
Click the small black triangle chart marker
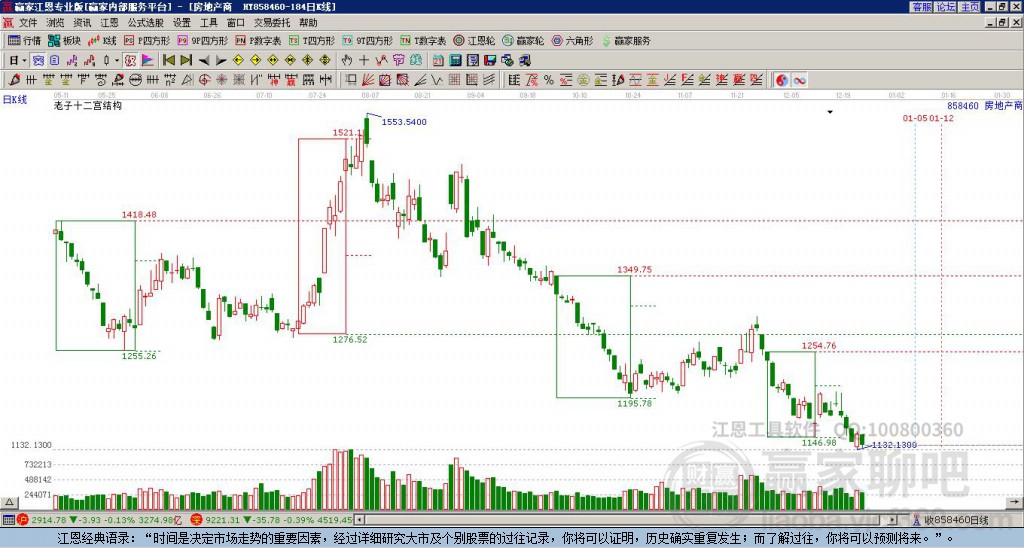tap(830, 112)
